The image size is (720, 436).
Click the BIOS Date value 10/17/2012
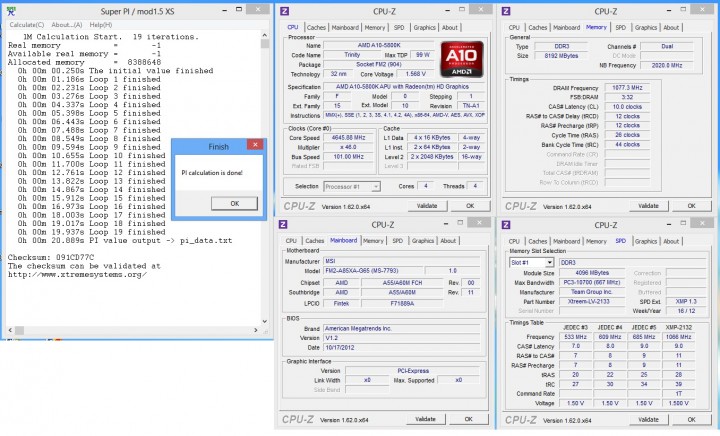pyautogui.click(x=402, y=347)
